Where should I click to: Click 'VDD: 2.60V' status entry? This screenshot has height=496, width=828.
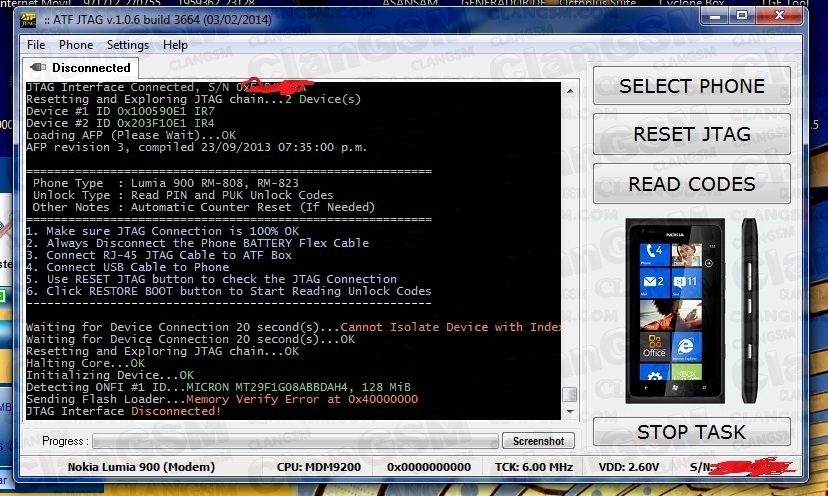pos(629,467)
